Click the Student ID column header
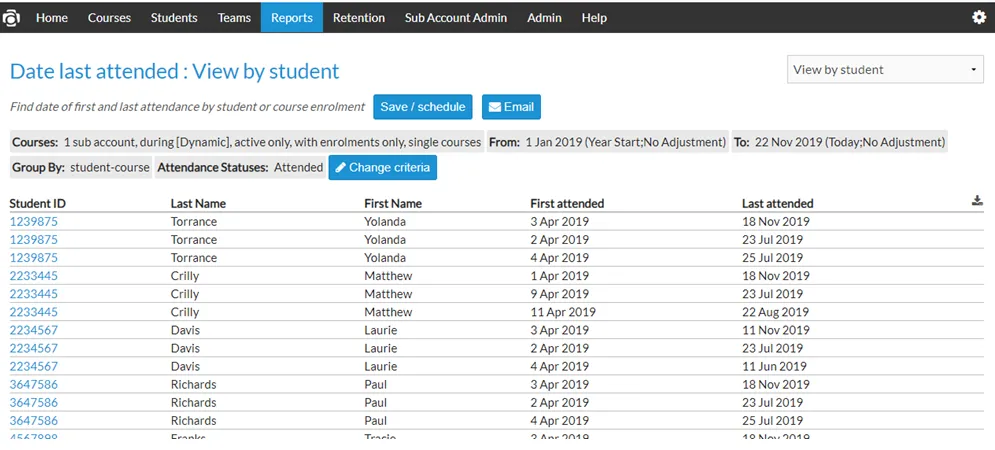995x450 pixels. click(x=37, y=204)
